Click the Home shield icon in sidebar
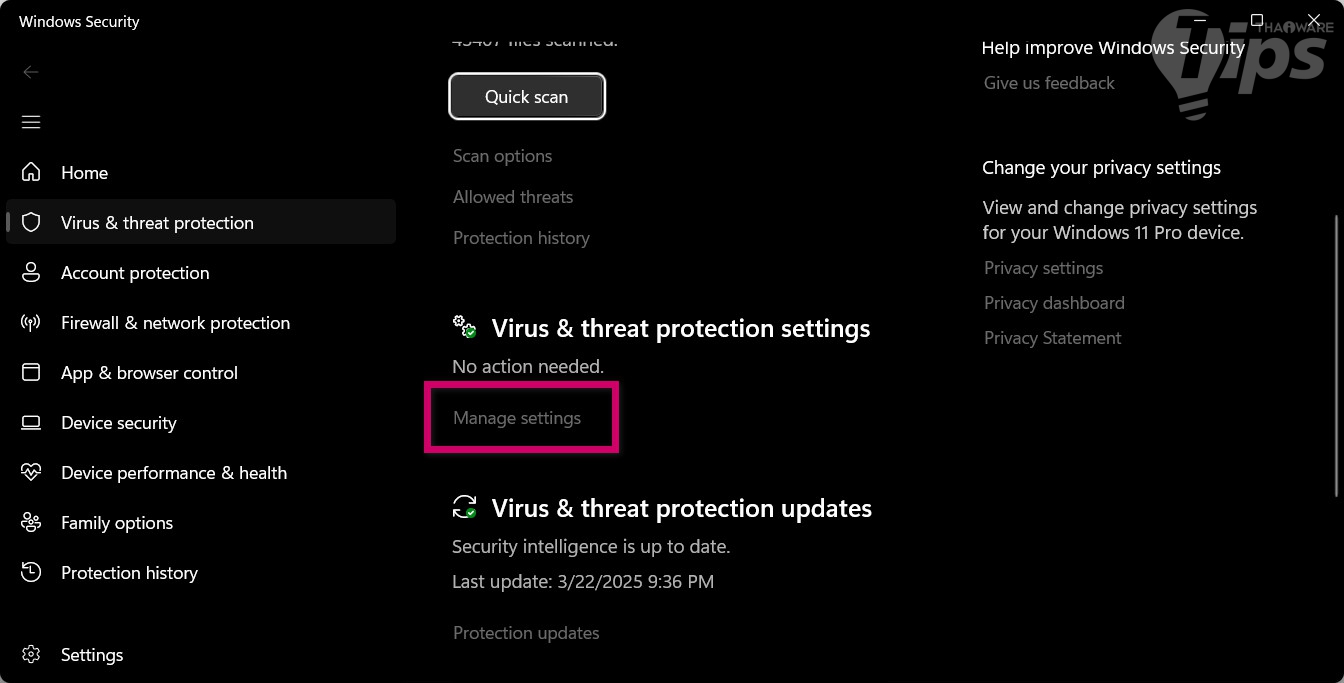This screenshot has height=683, width=1344. [x=31, y=172]
